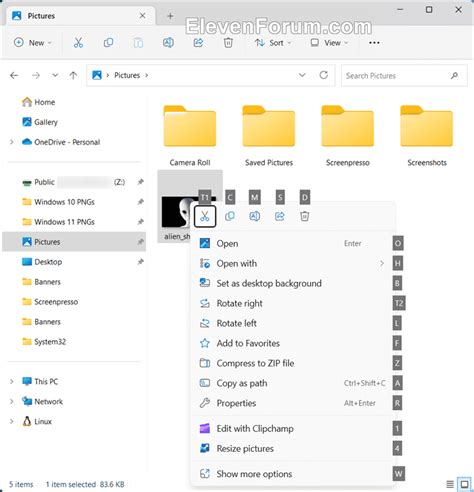
Task: Unpin Windows 10 PNGs via its pin icon
Action: coord(141,202)
